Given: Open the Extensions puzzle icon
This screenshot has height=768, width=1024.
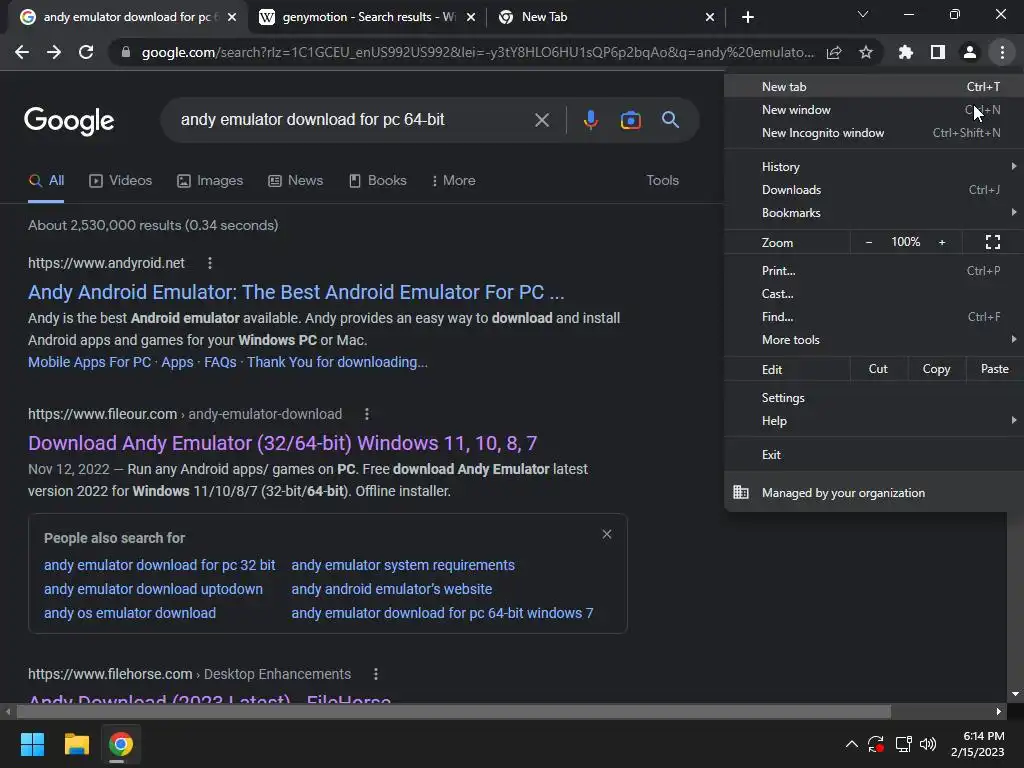Looking at the screenshot, I should (906, 52).
